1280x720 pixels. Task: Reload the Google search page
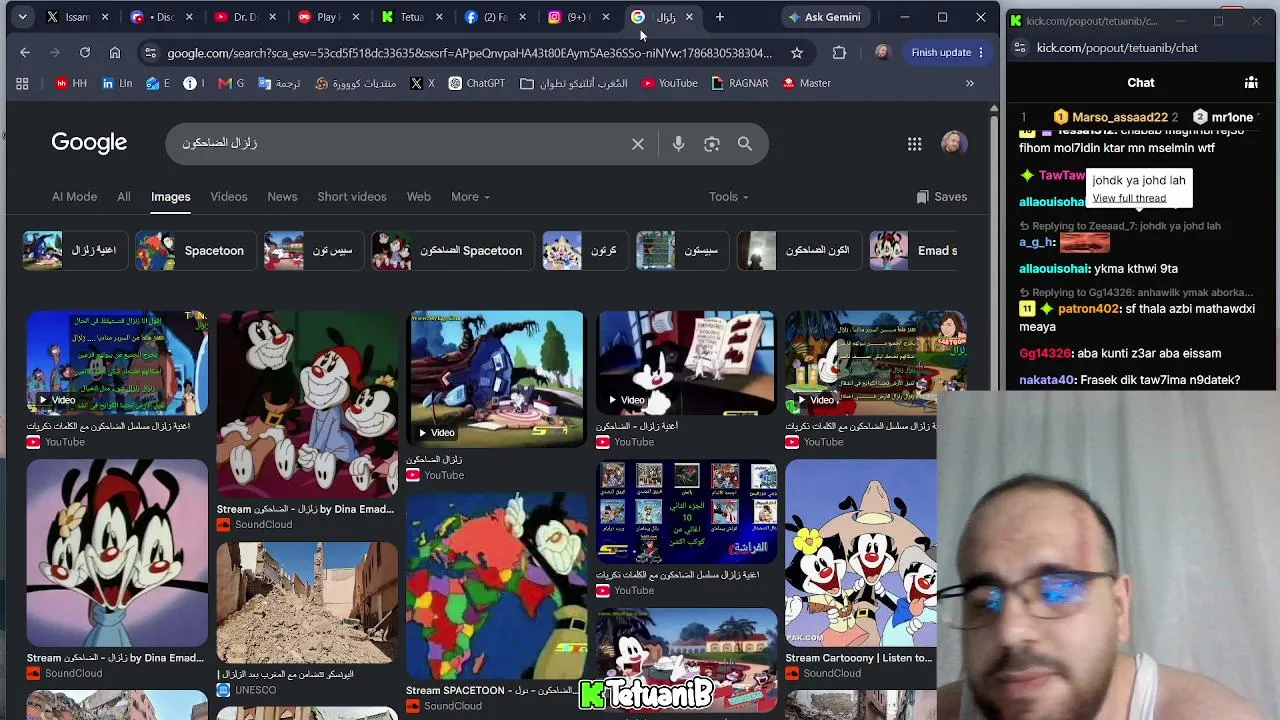point(85,52)
